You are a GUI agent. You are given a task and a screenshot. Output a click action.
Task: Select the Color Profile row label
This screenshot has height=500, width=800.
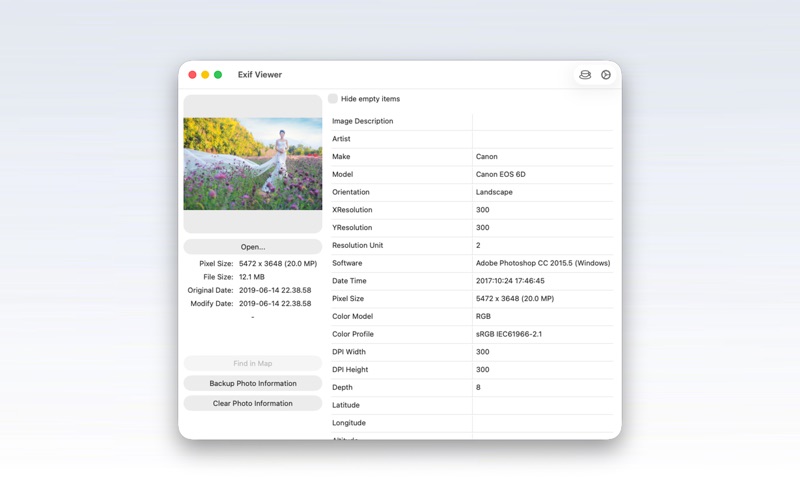pos(353,334)
